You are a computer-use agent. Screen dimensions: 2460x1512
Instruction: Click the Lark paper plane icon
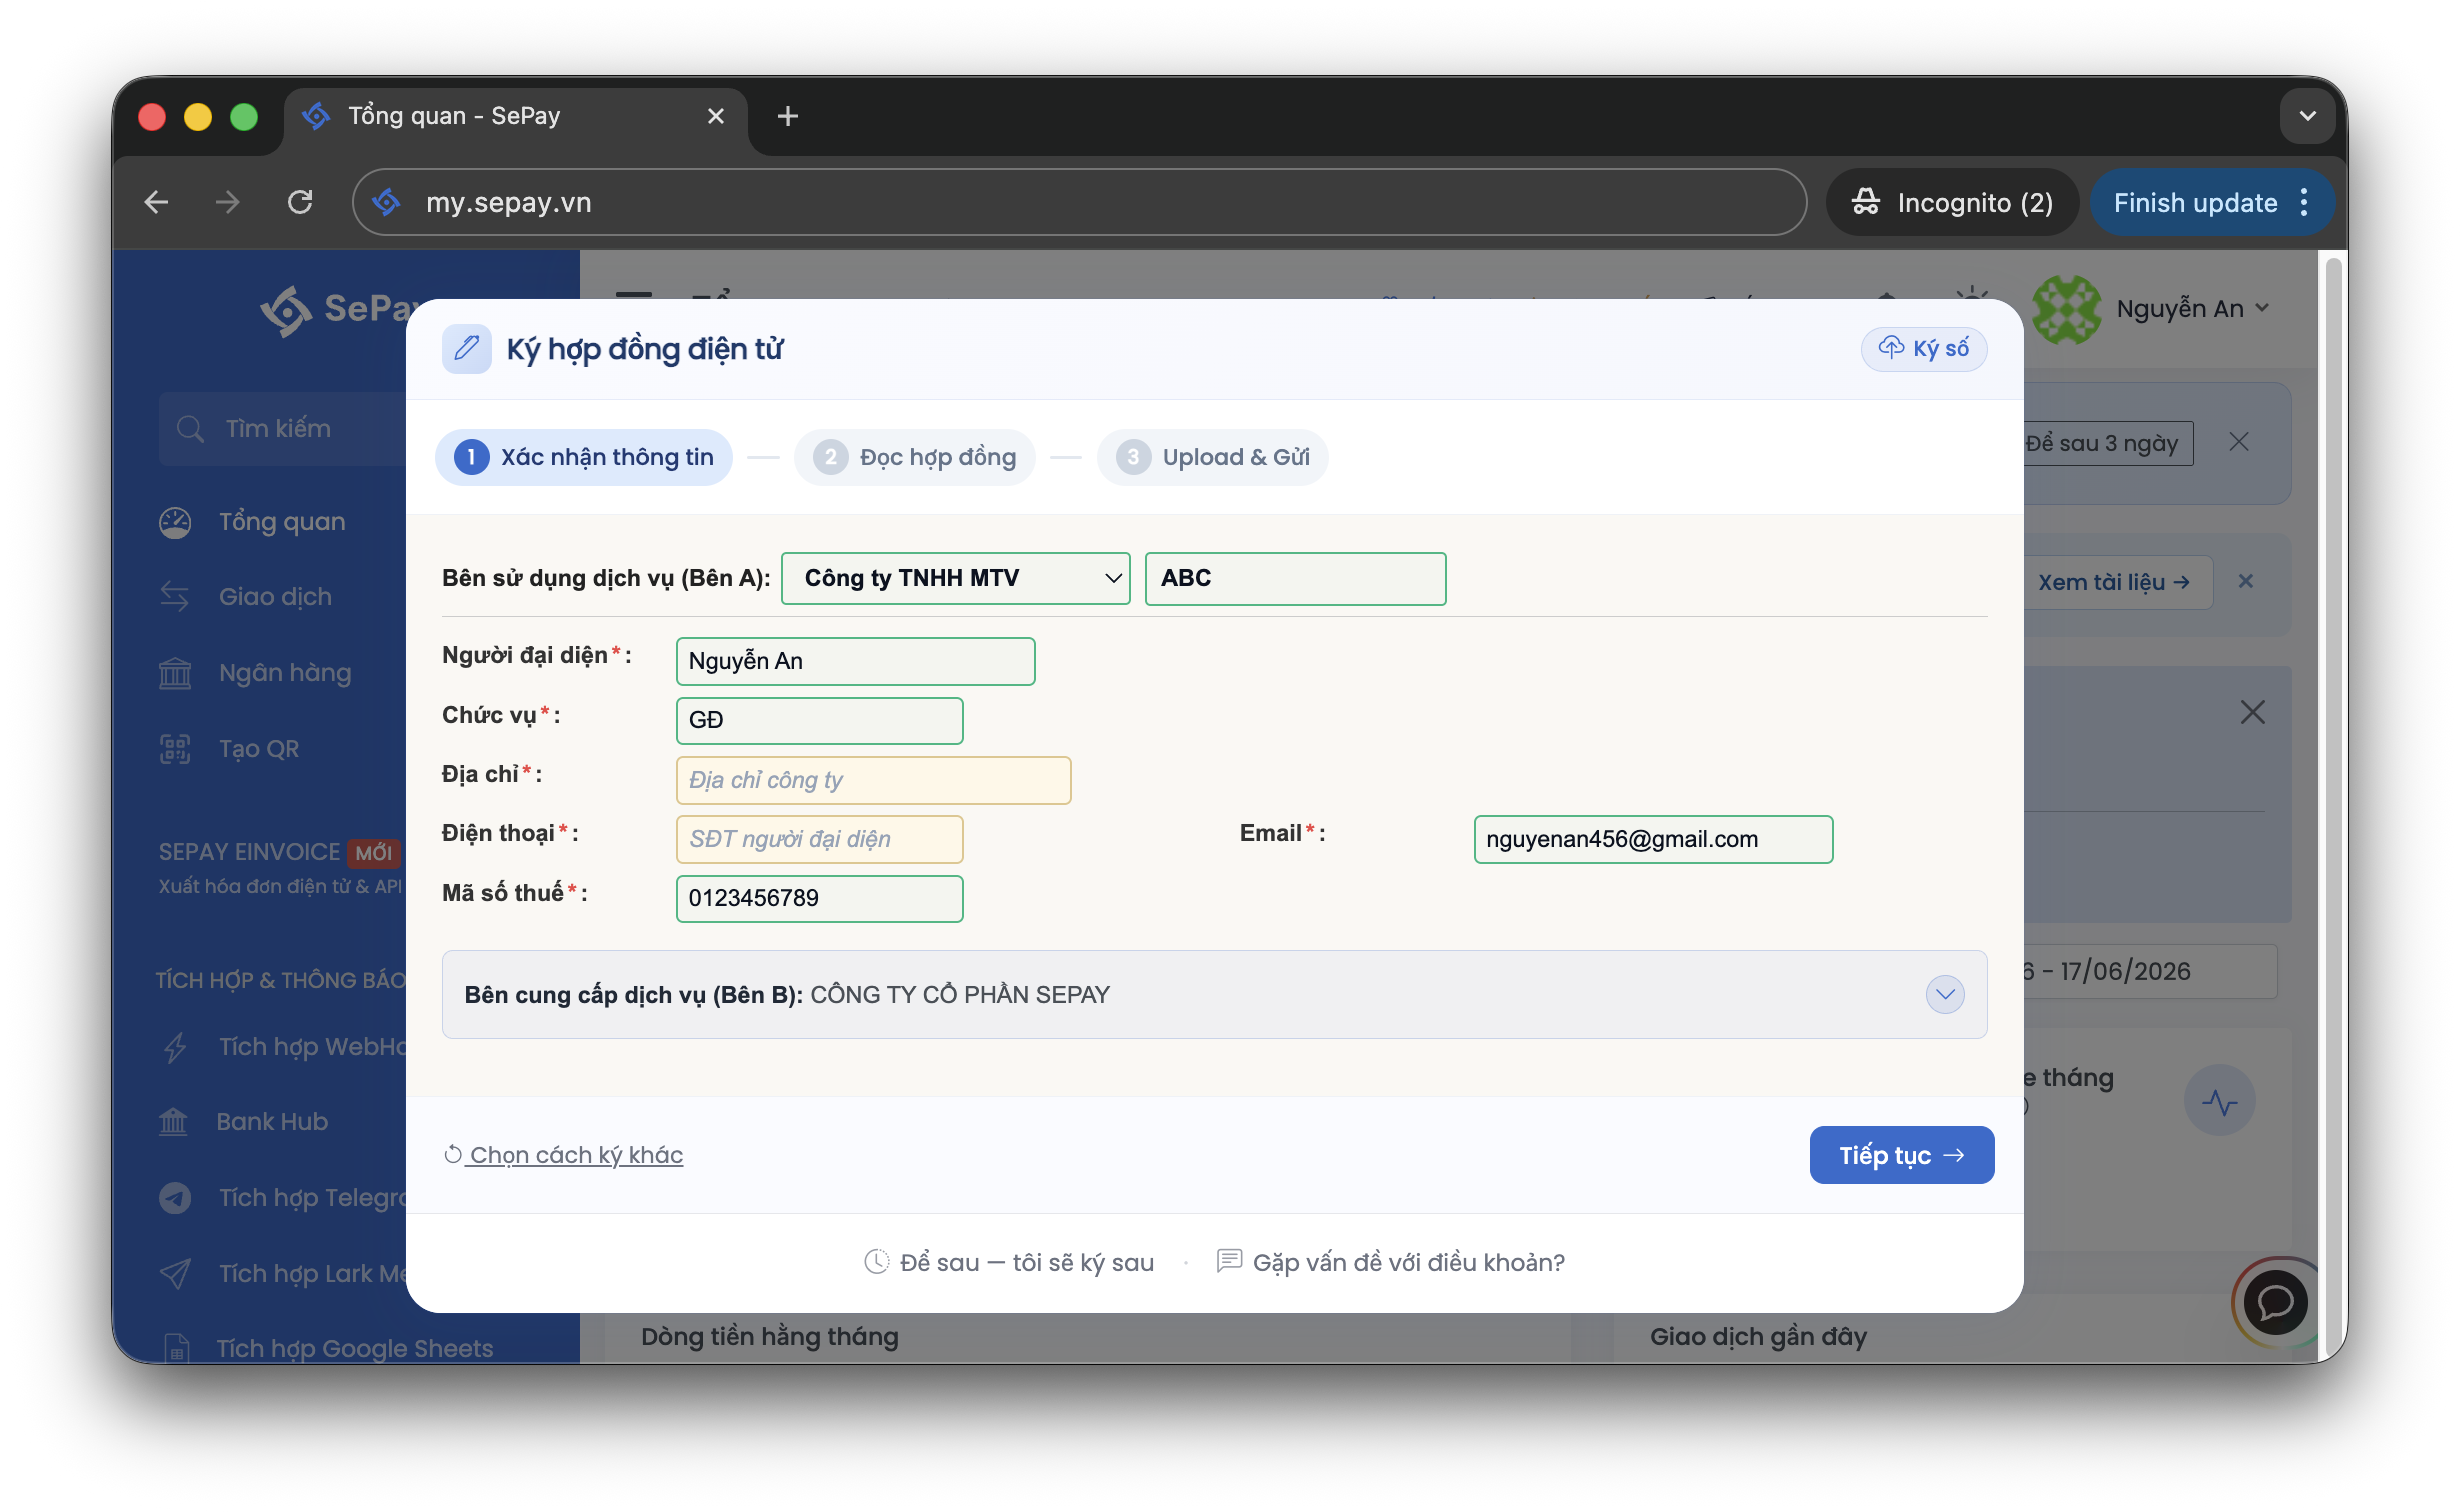point(175,1273)
